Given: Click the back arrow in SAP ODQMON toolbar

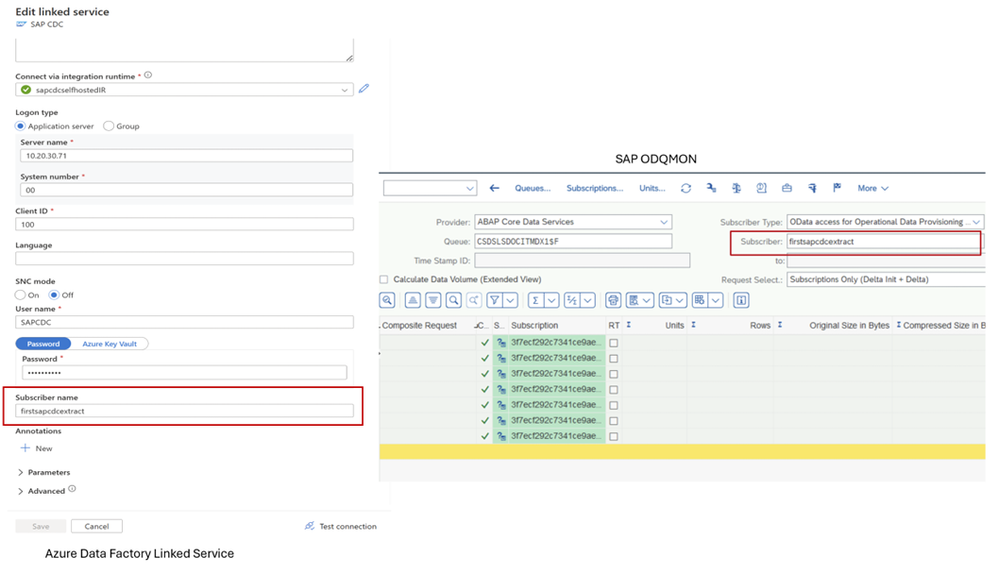Looking at the screenshot, I should click(494, 188).
